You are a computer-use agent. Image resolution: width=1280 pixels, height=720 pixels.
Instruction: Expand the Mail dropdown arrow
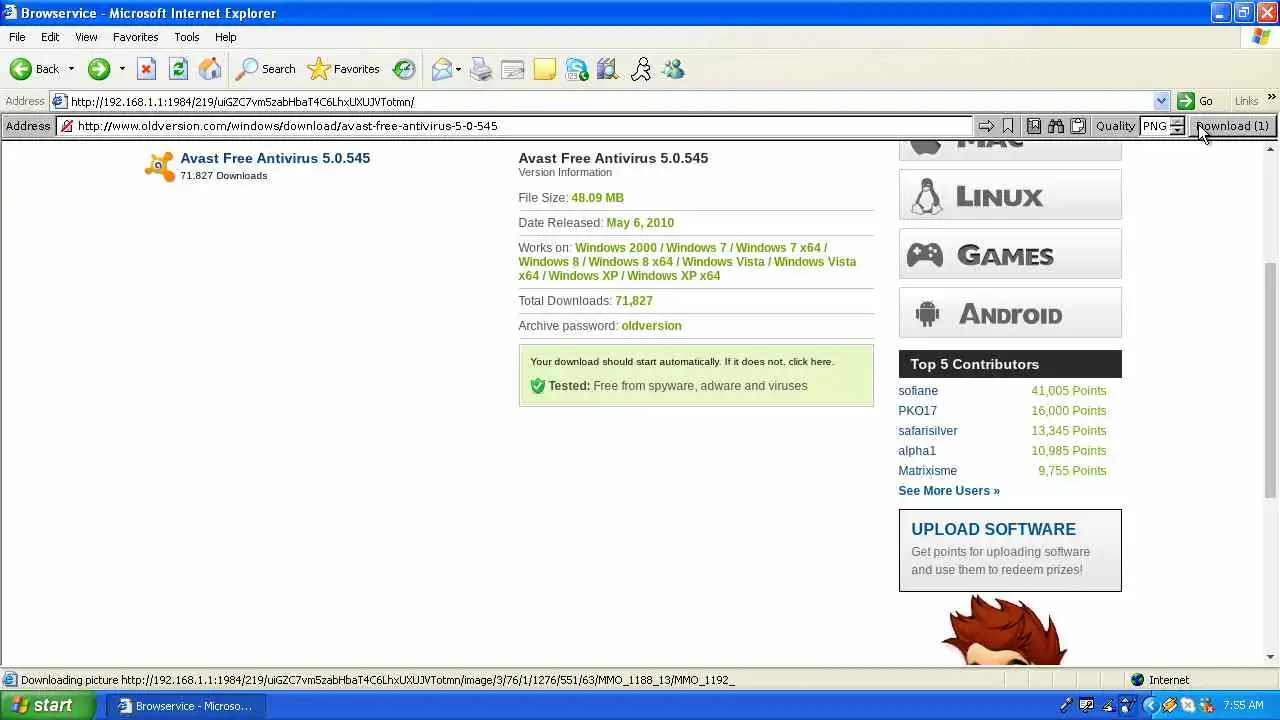459,69
